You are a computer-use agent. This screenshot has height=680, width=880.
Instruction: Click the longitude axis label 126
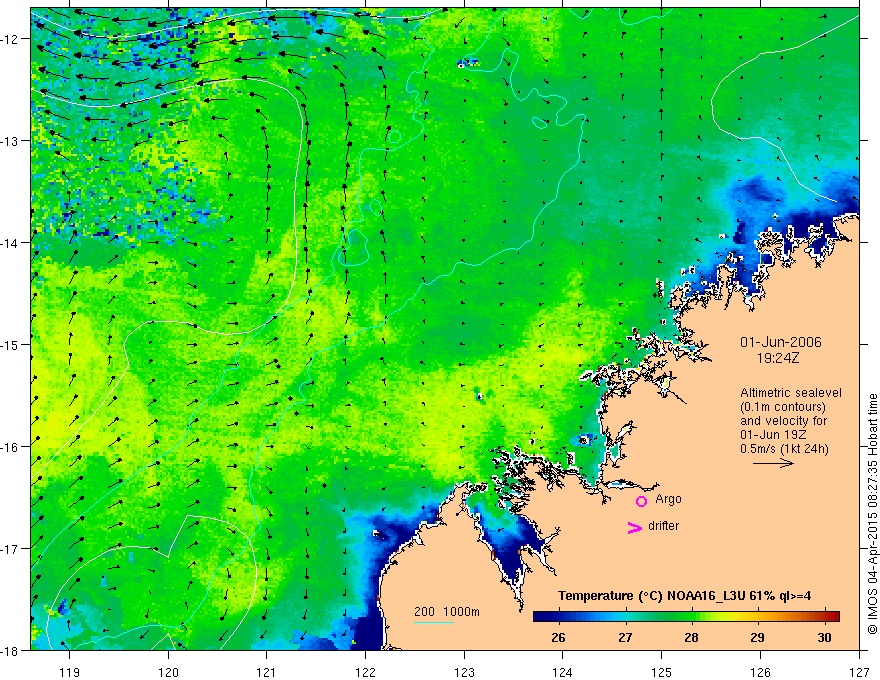[x=760, y=672]
